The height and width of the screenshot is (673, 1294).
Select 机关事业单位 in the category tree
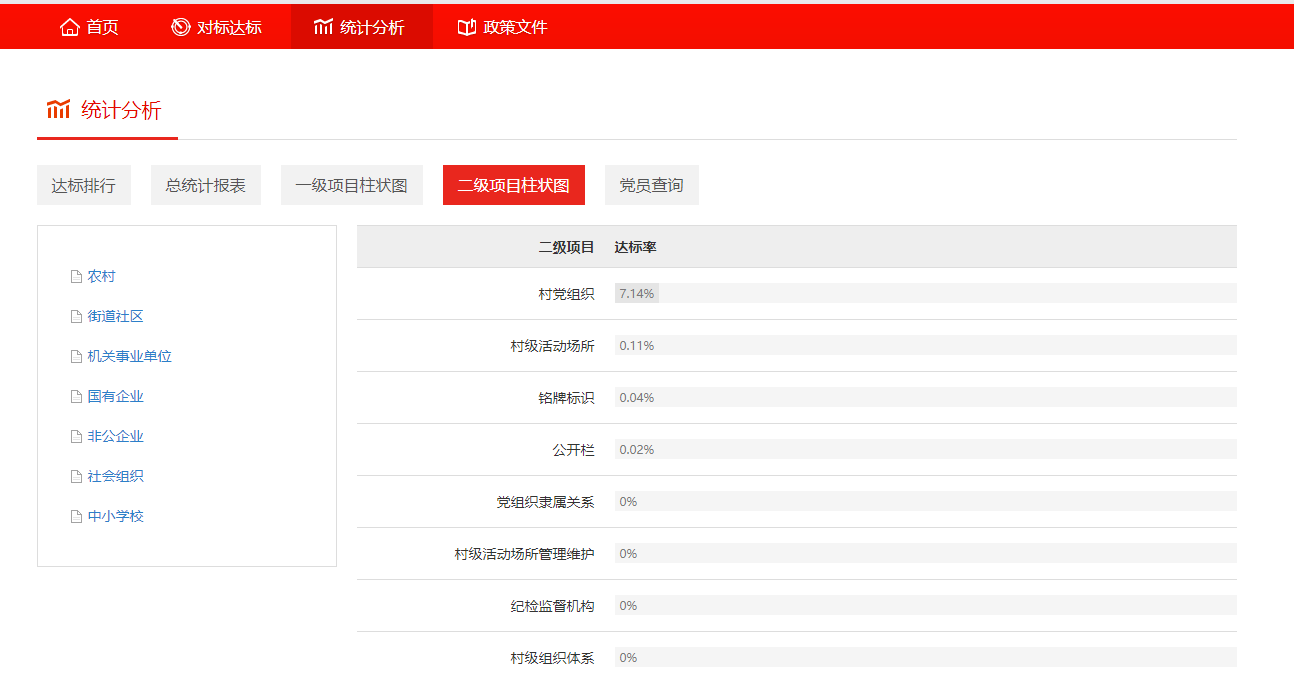130,357
